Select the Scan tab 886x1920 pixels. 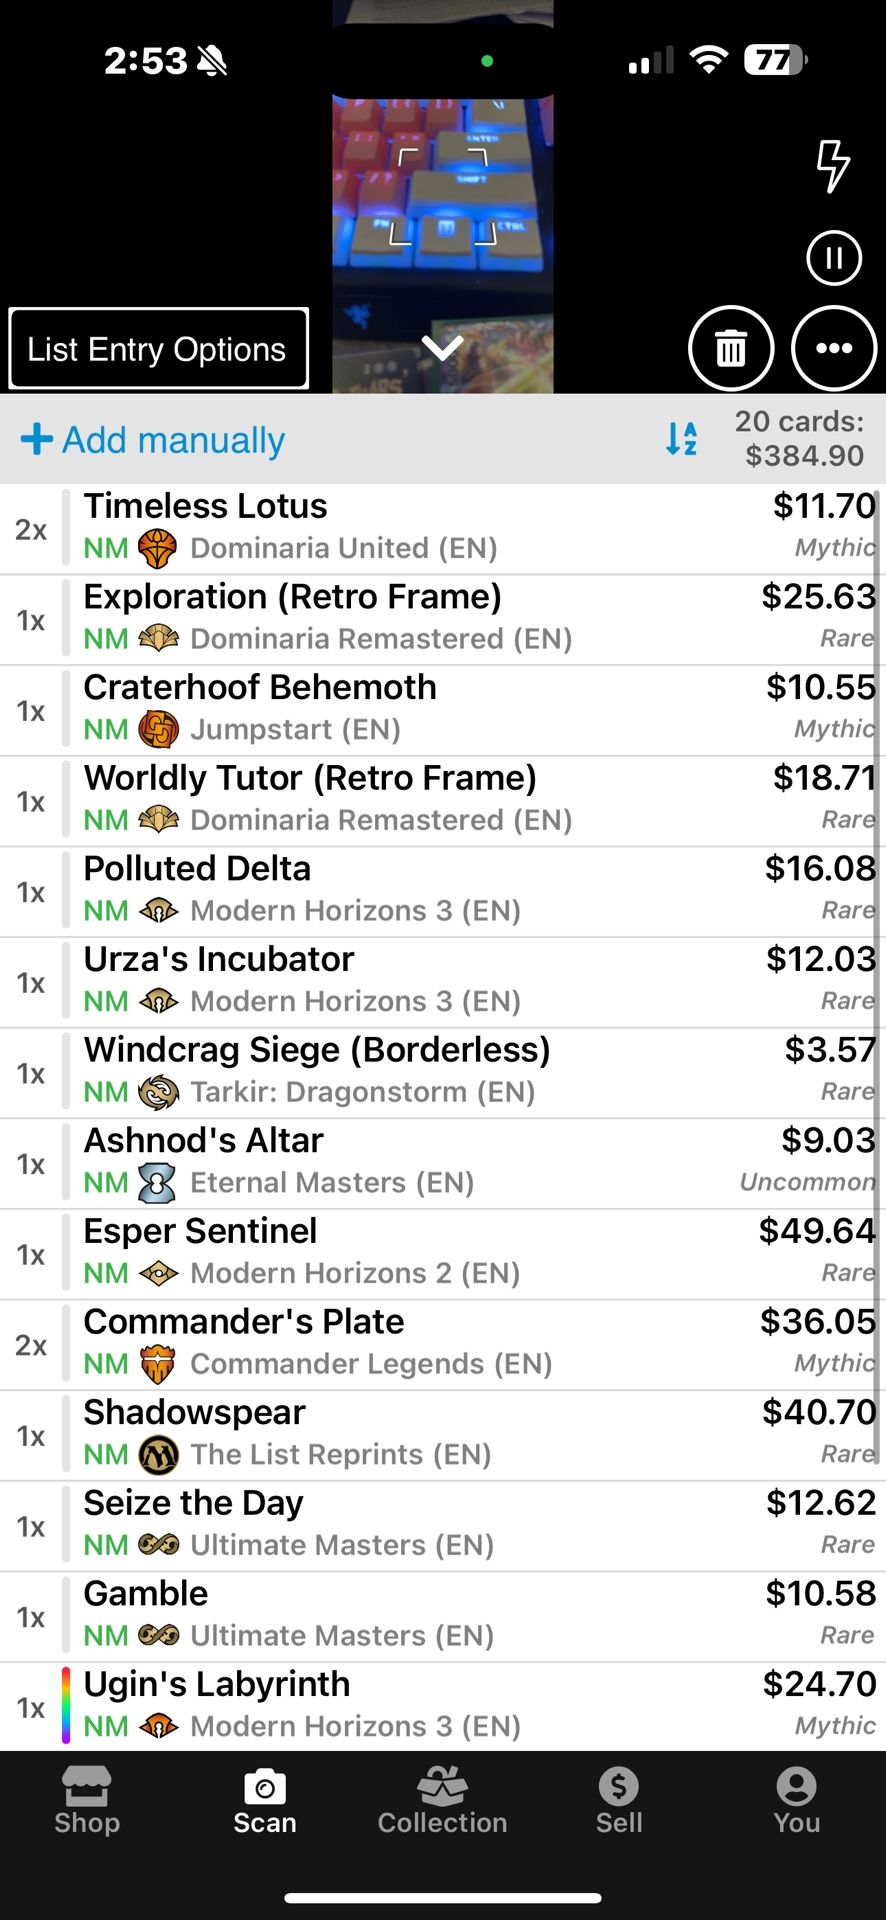(265, 1802)
